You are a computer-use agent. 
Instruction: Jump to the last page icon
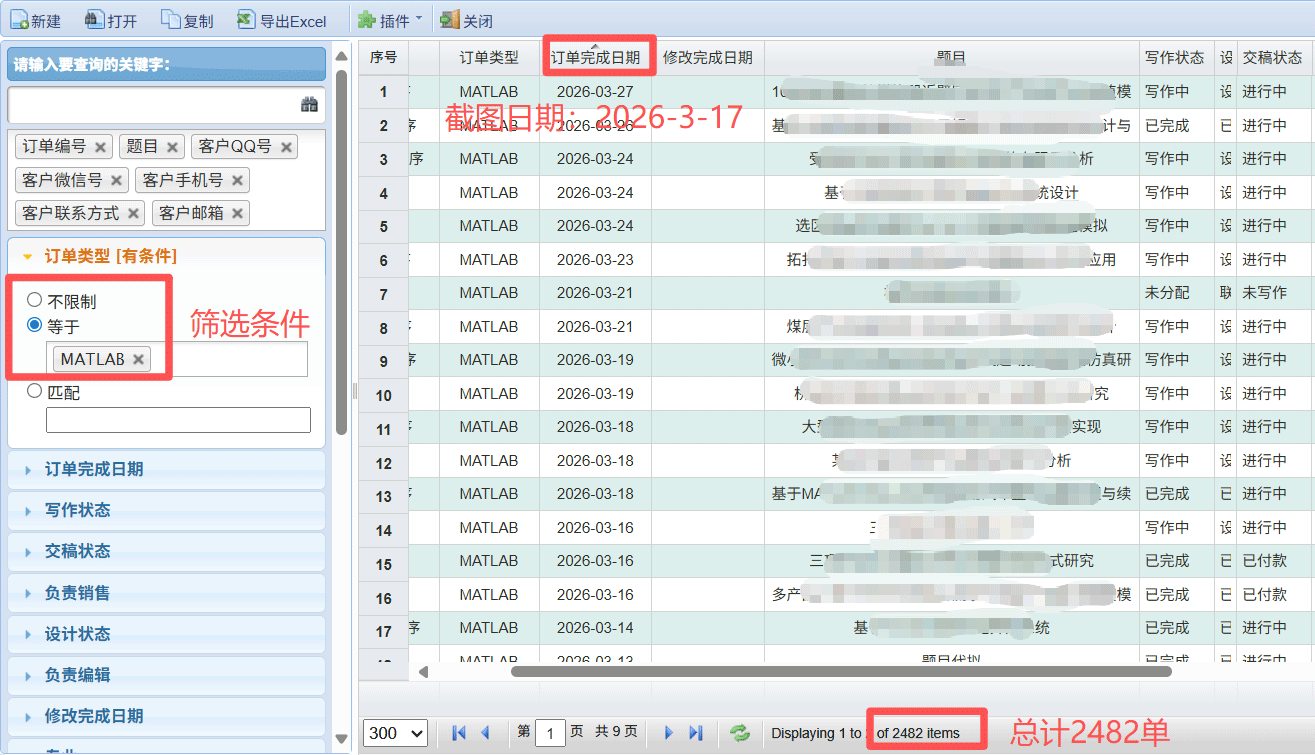point(696,733)
